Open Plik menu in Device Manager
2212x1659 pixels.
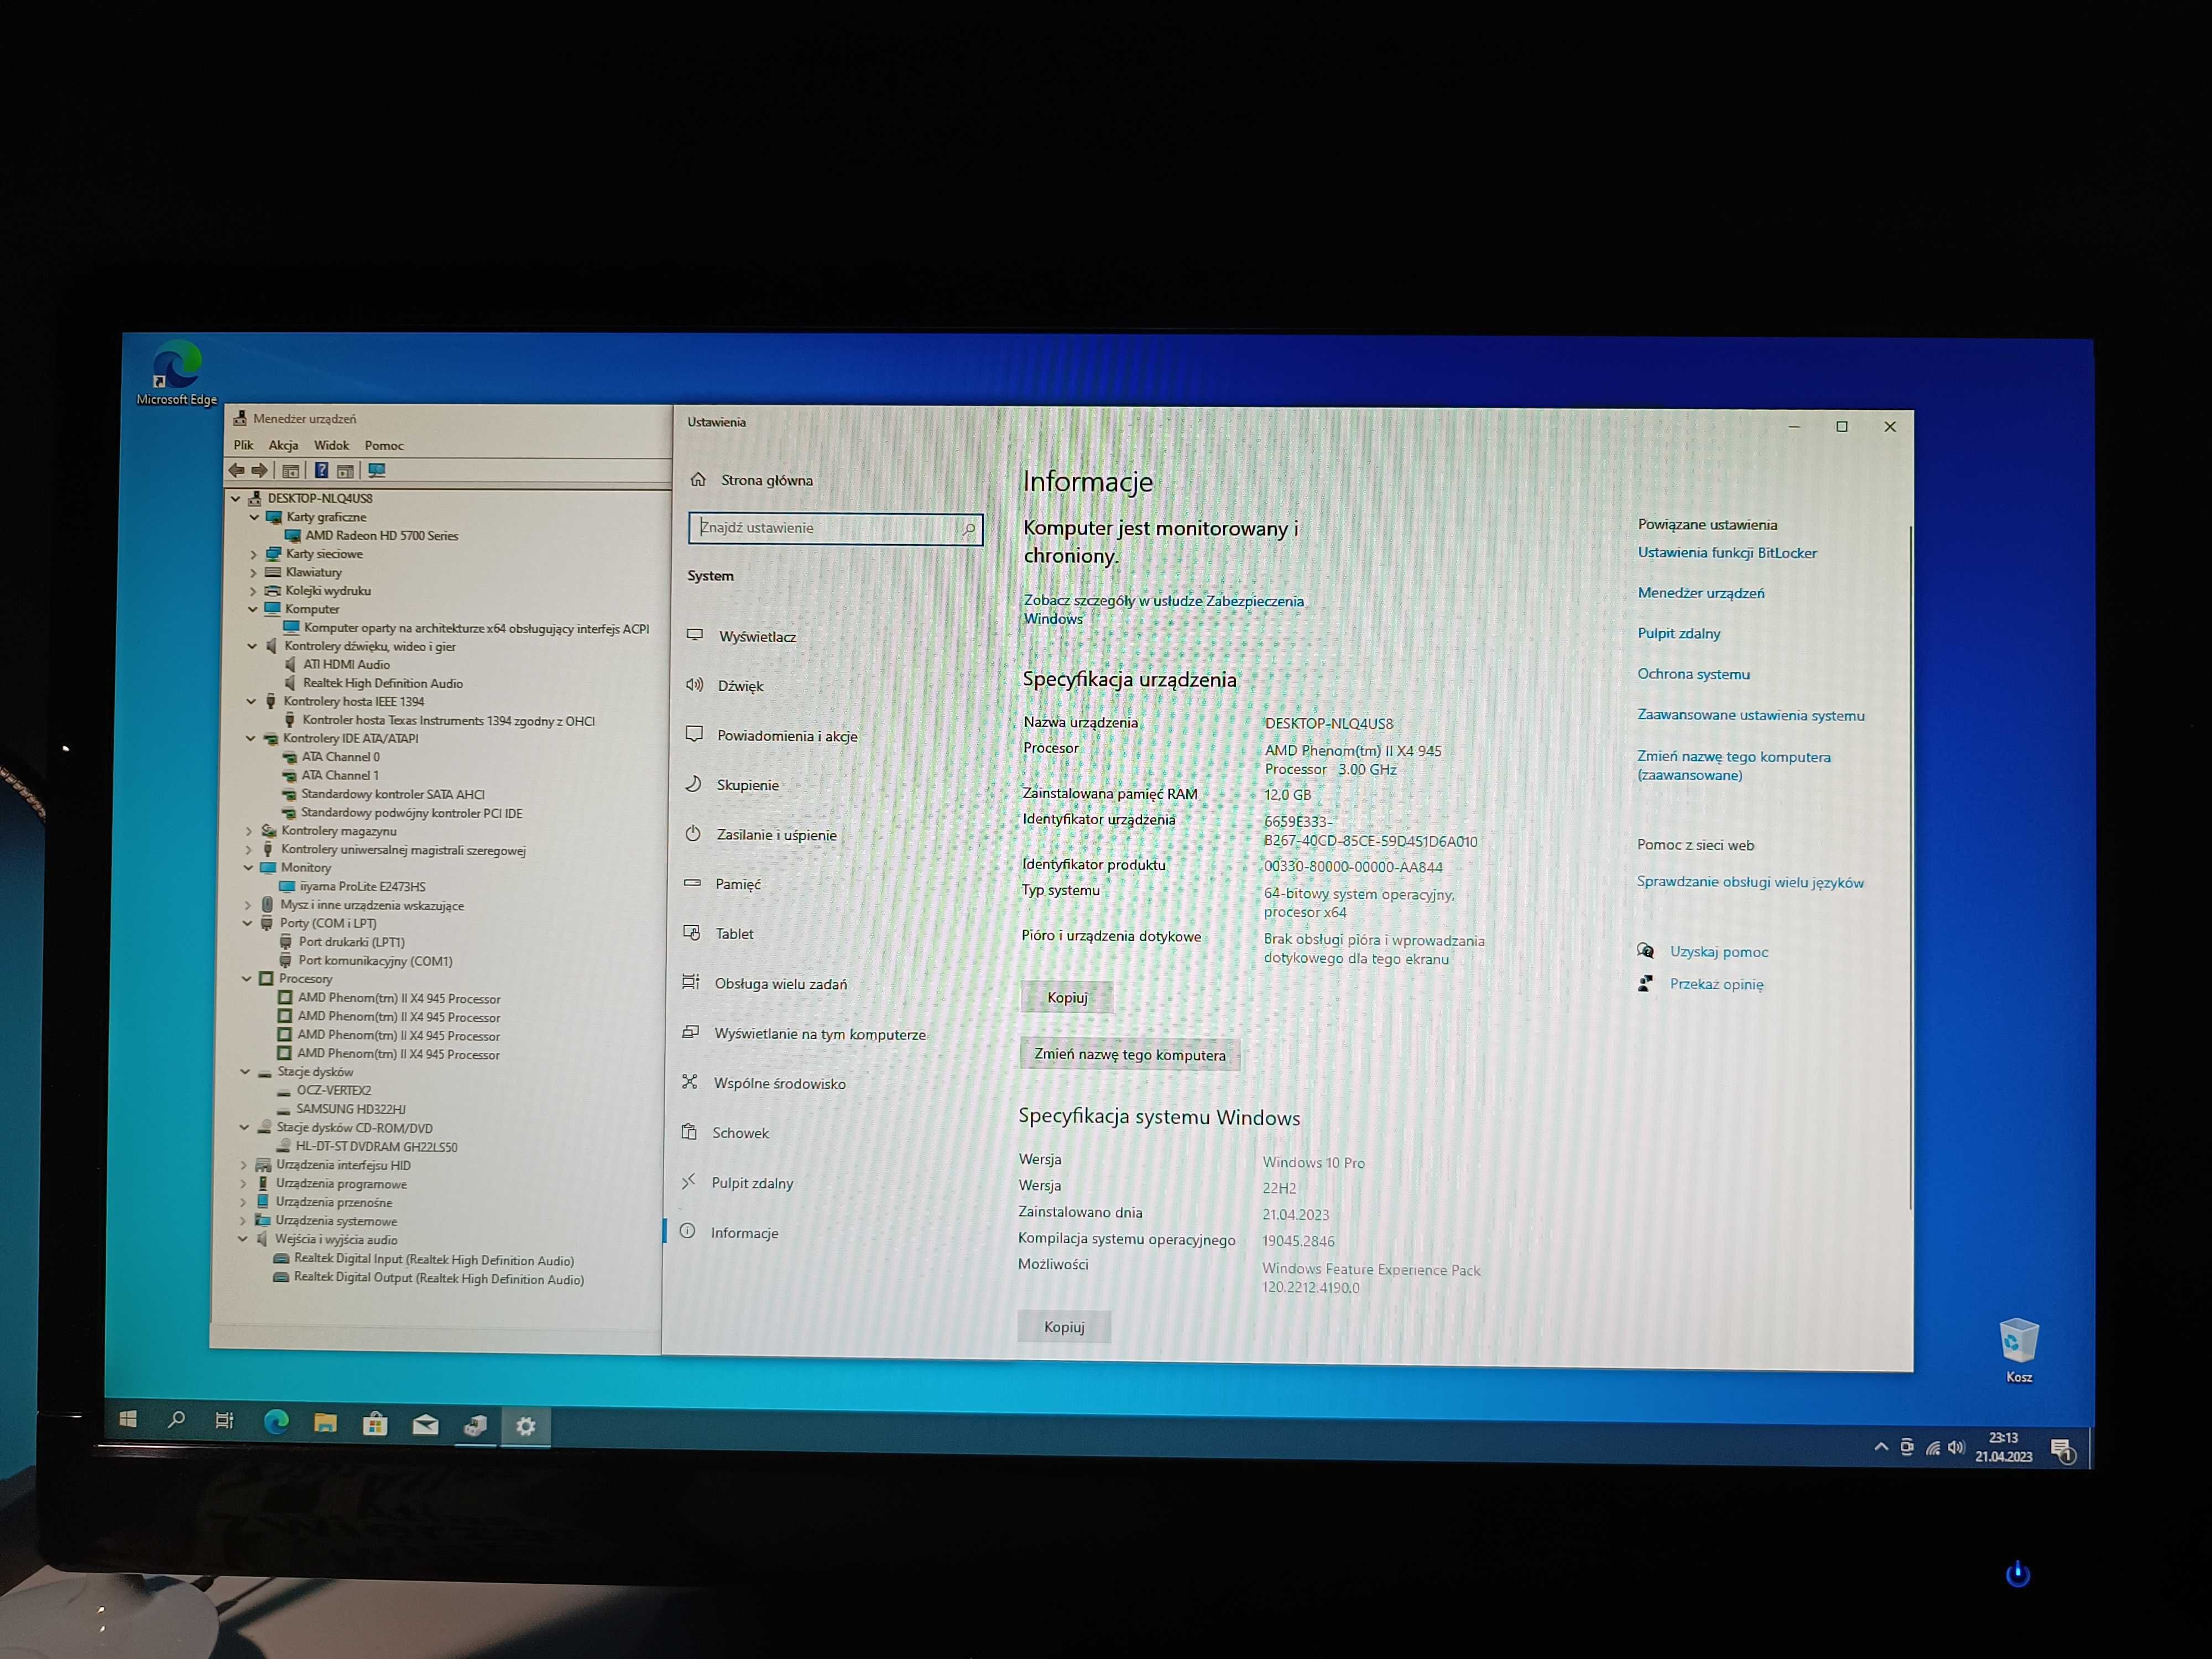pos(243,445)
